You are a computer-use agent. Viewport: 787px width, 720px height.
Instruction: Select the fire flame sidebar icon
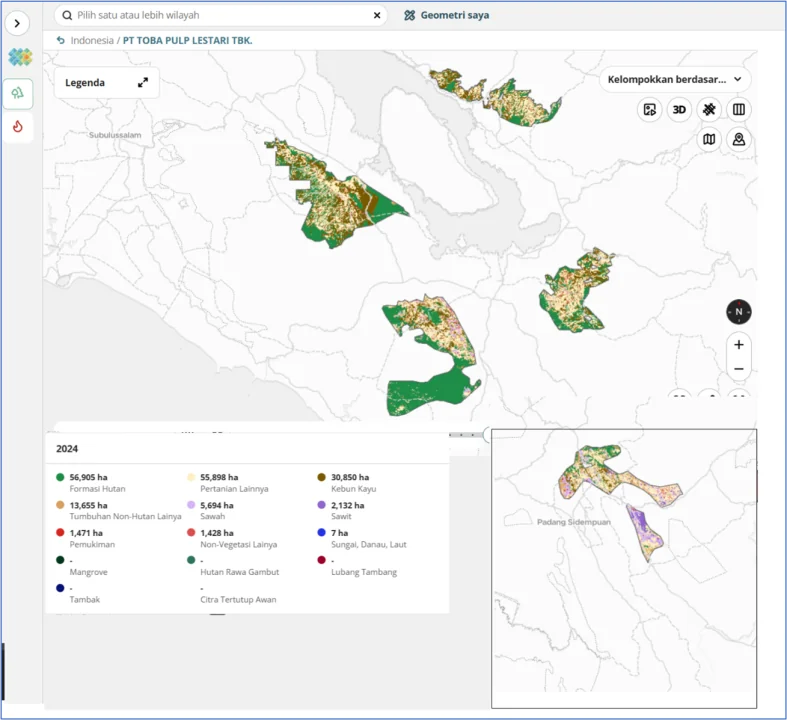click(x=18, y=126)
